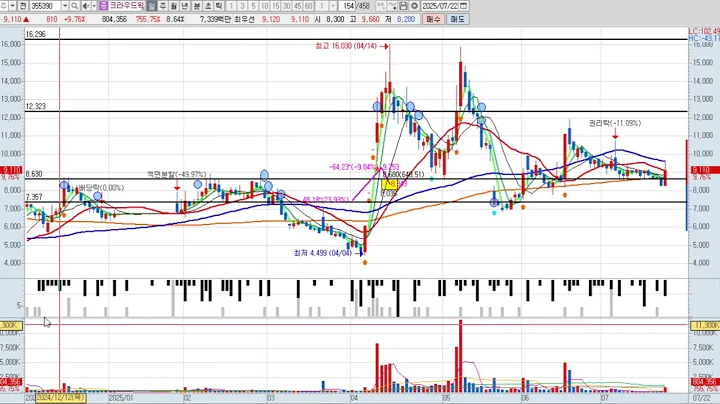Open the speaker options dropdown arrow
The image size is (720, 404).
click(94, 6)
